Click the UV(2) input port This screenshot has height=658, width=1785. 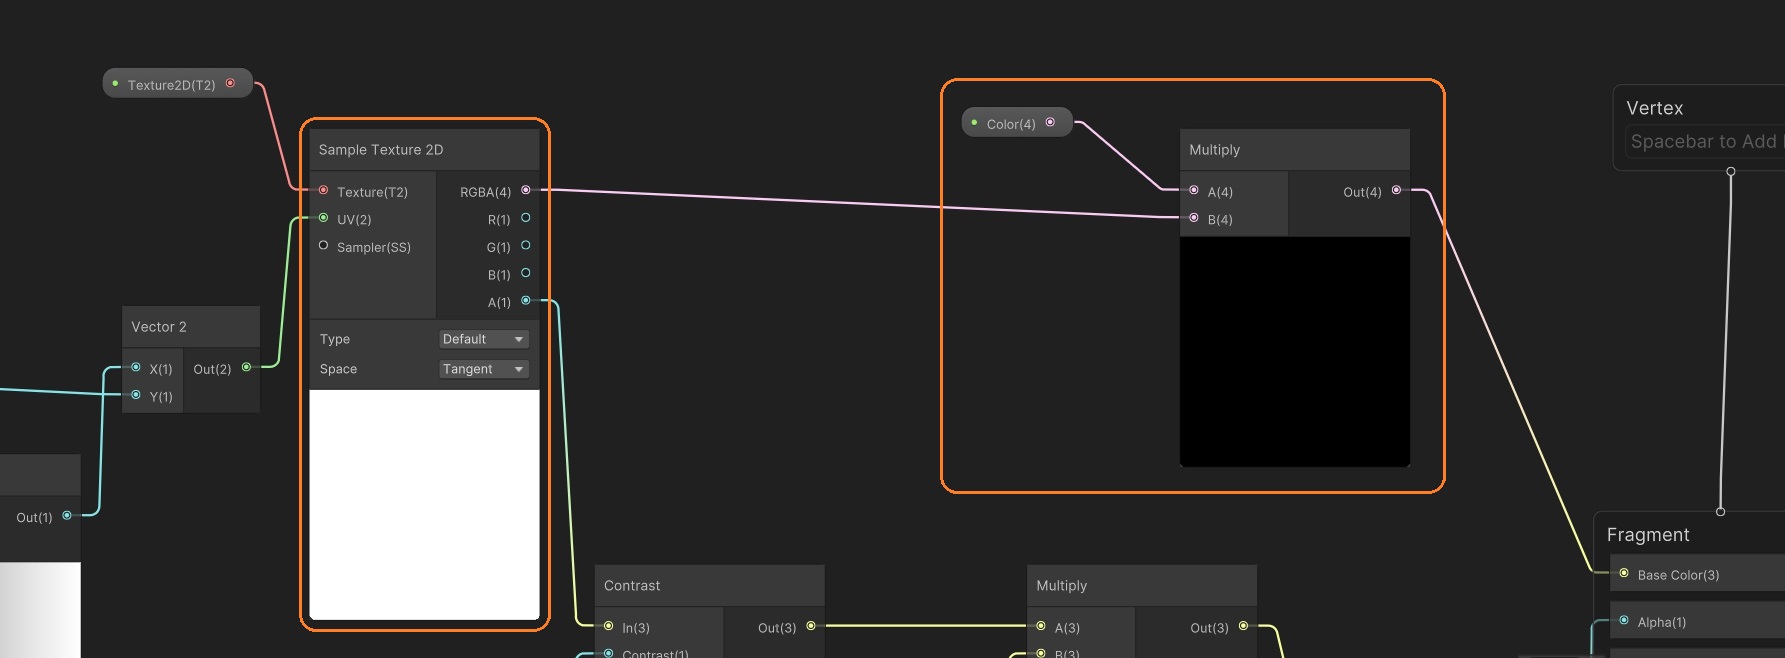323,218
